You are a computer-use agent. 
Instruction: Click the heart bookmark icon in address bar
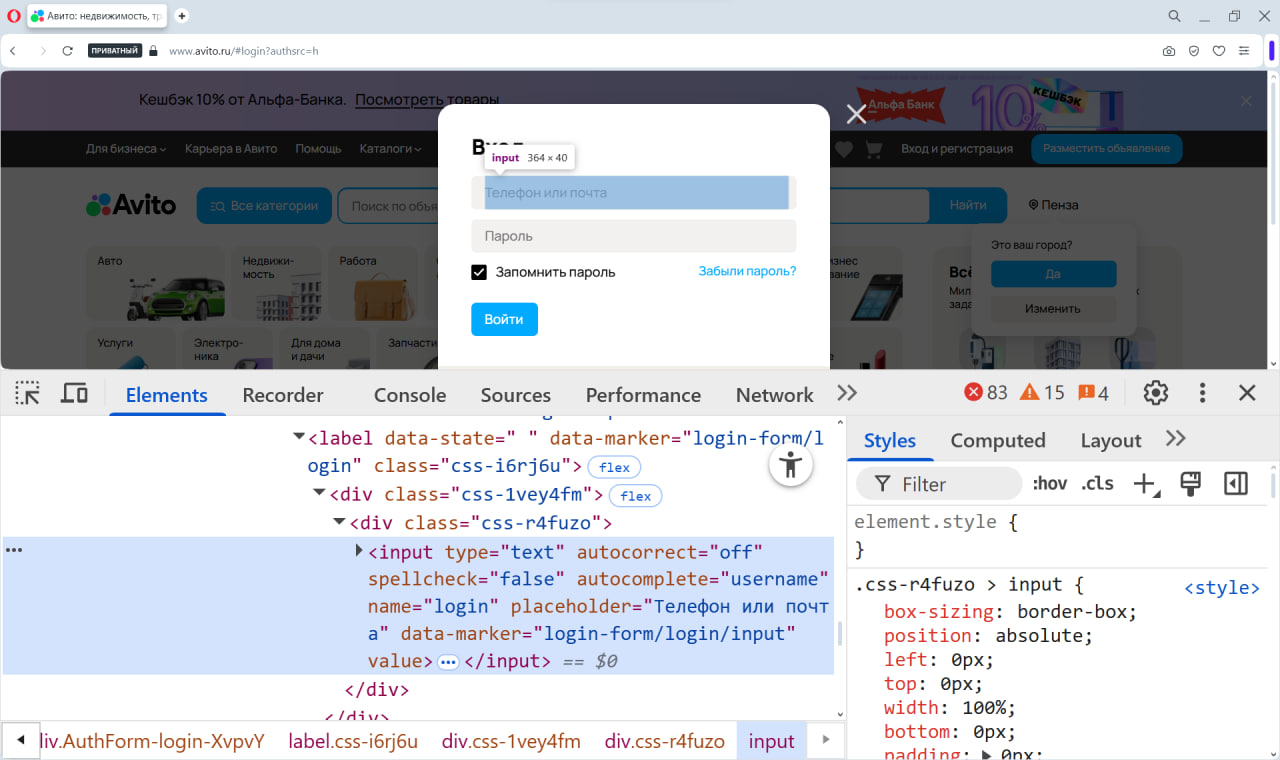pos(1219,51)
